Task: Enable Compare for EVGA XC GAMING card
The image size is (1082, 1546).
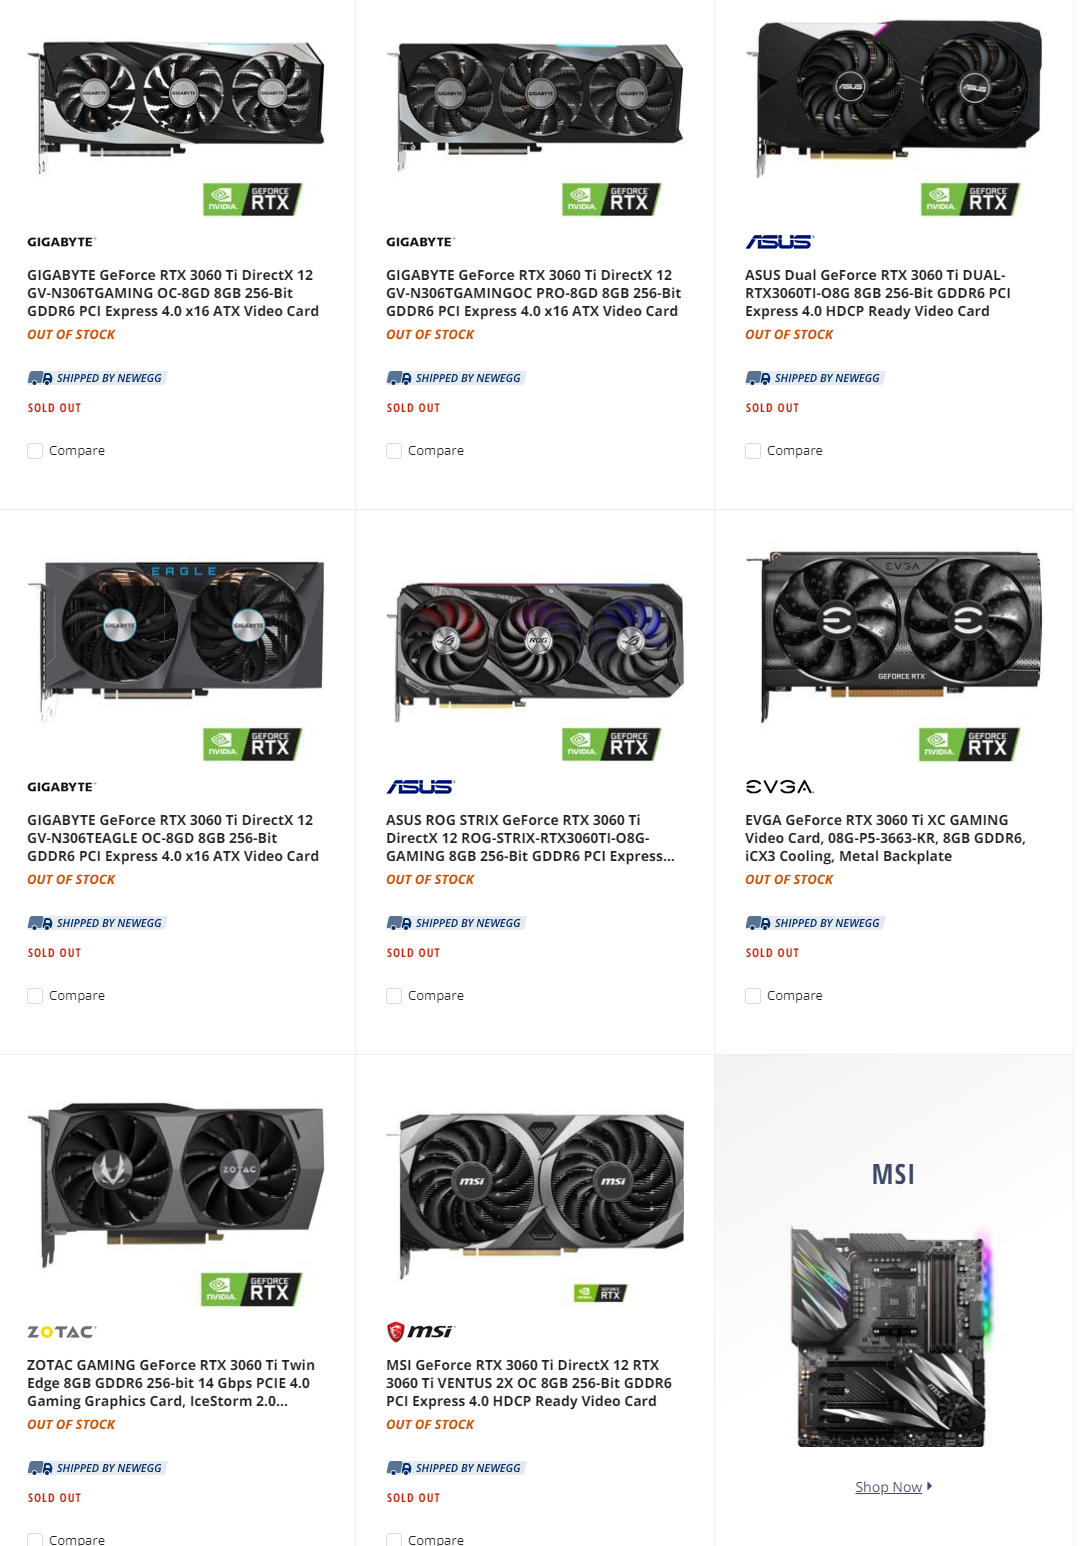Action: pos(753,996)
